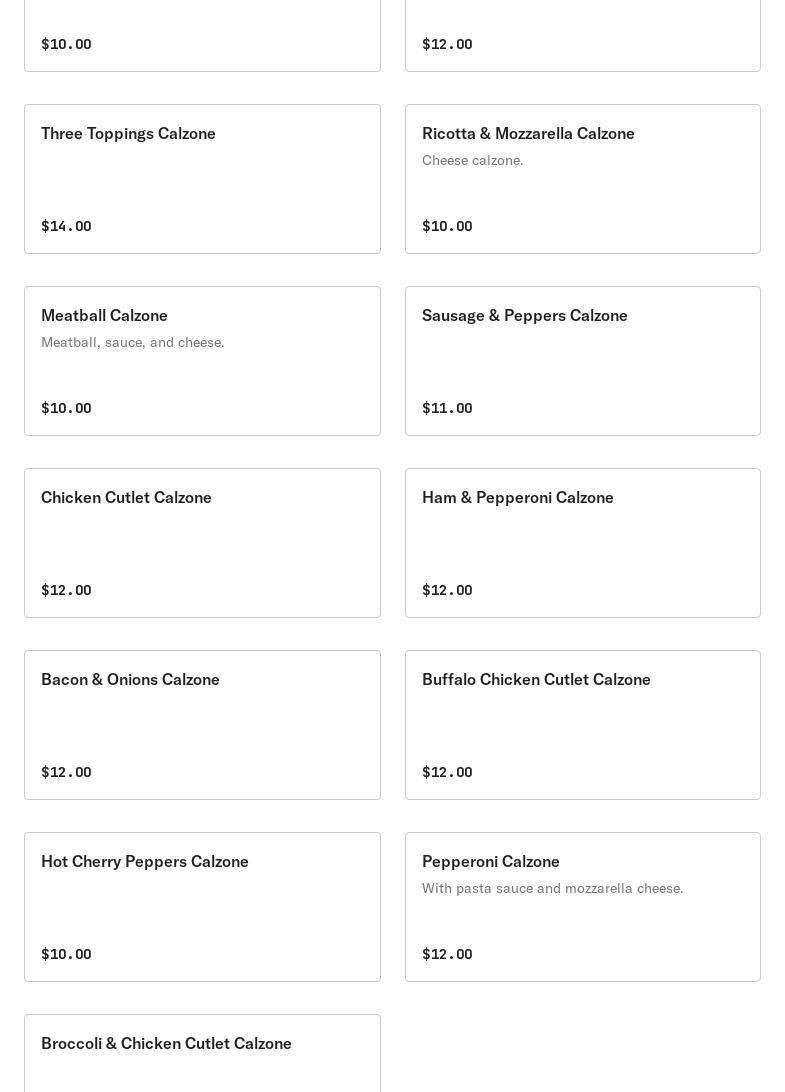785x1092 pixels.
Task: Click the pasta sauce and mozzarella description
Action: coord(552,888)
